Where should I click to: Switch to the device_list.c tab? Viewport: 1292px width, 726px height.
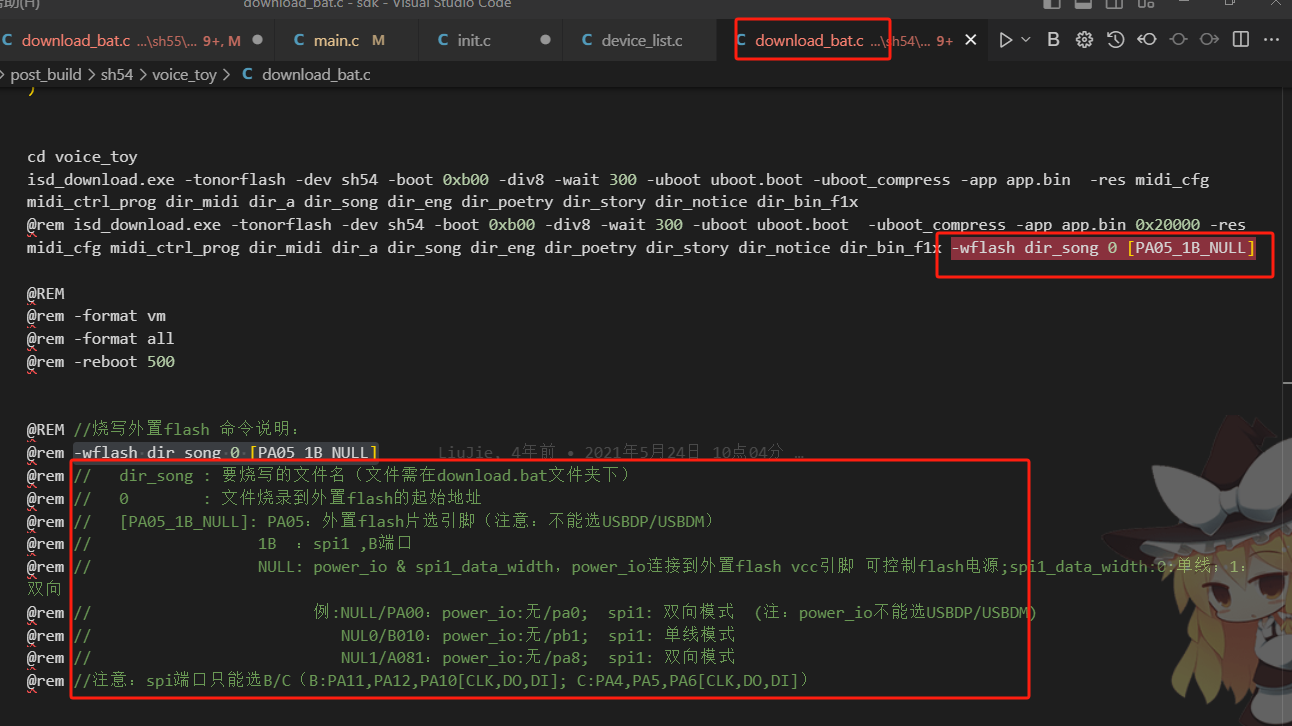[642, 41]
